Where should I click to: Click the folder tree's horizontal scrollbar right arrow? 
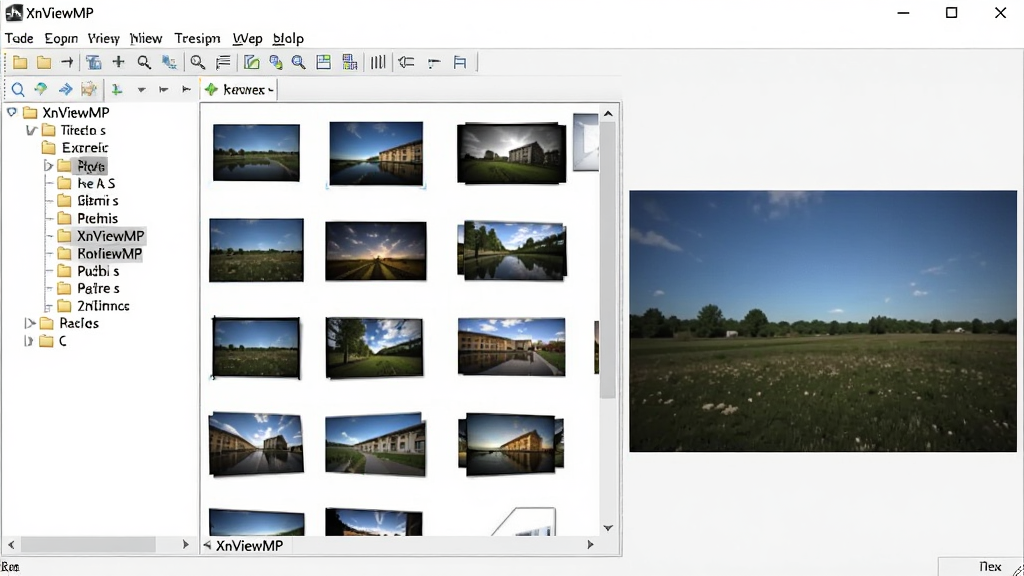pyautogui.click(x=185, y=544)
